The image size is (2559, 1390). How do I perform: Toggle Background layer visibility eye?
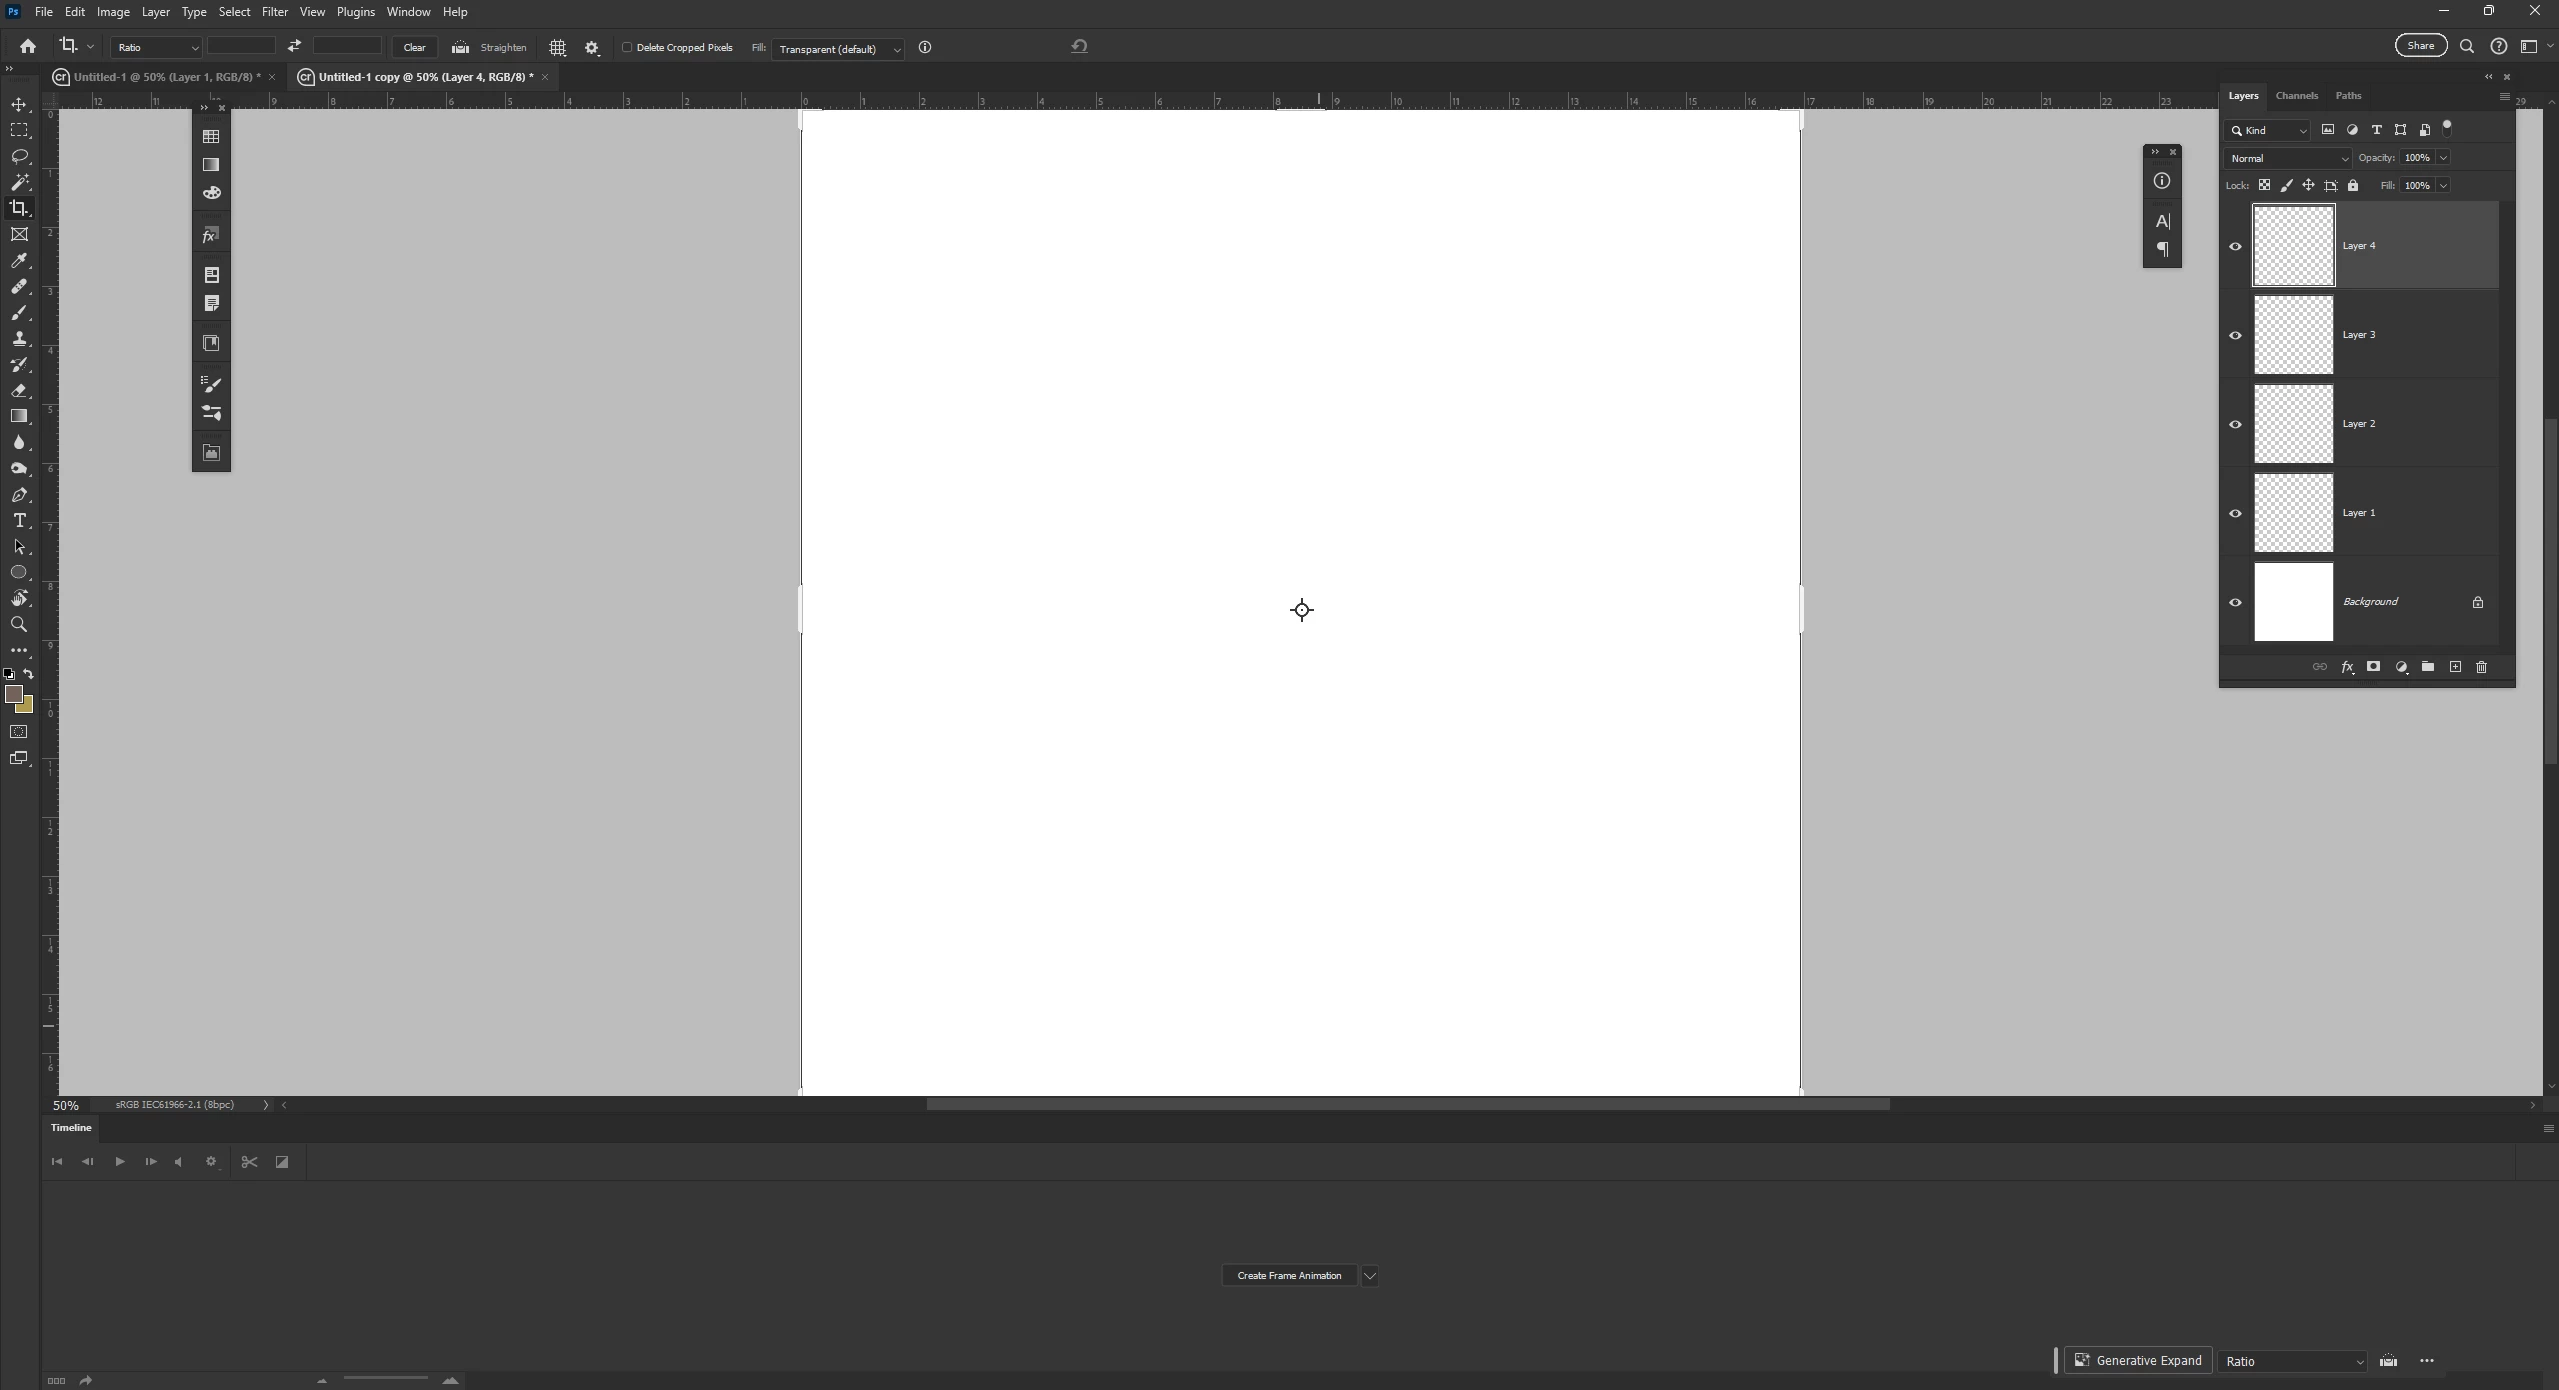[2235, 602]
